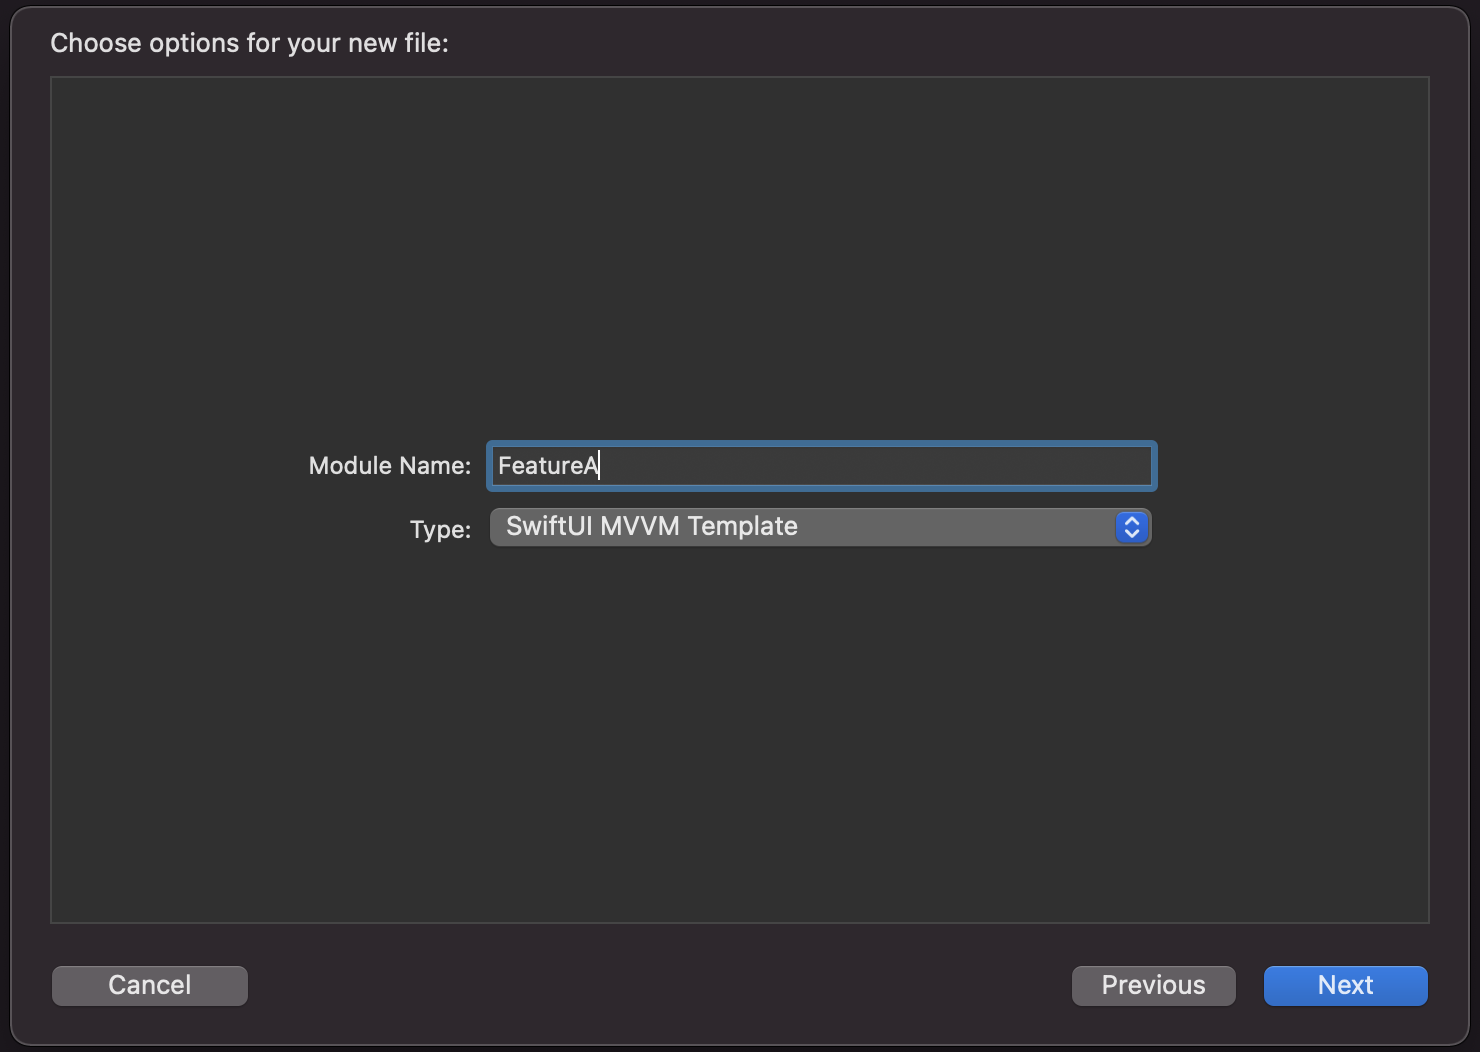Click the FeatureA text in the field
Screen dimensions: 1480x1052
(546, 466)
